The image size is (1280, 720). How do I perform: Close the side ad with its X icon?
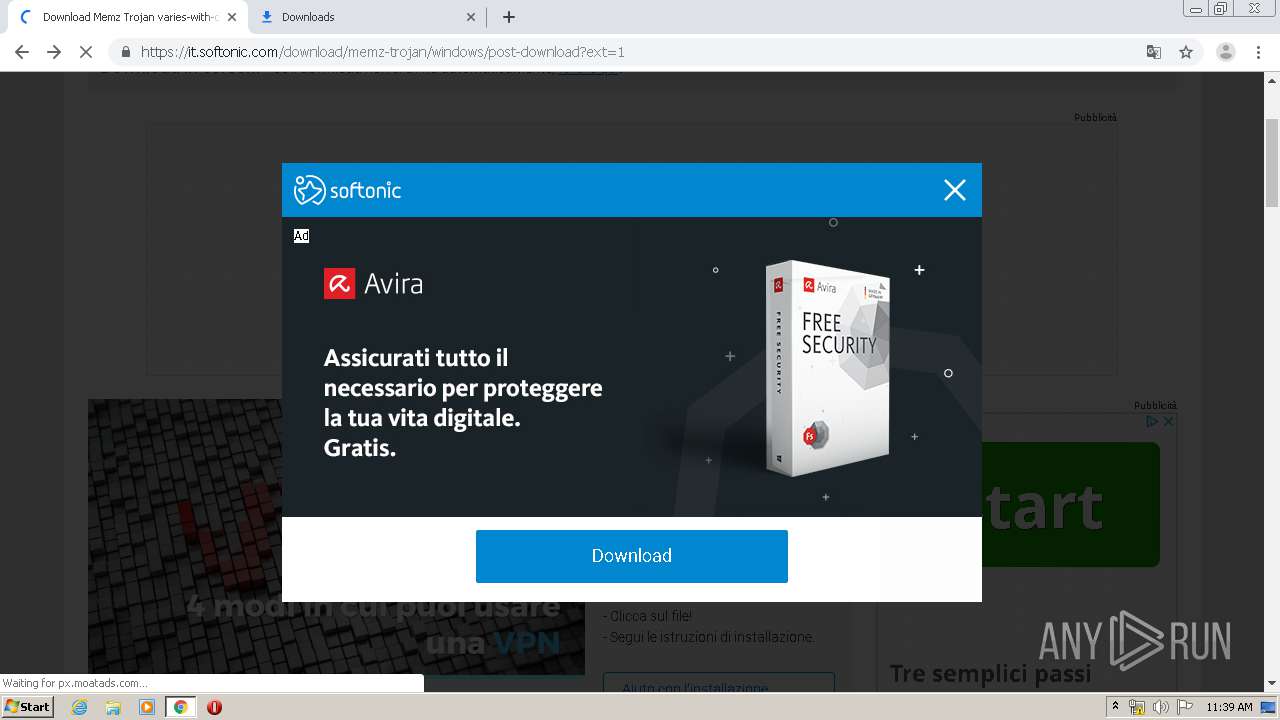tap(1167, 422)
